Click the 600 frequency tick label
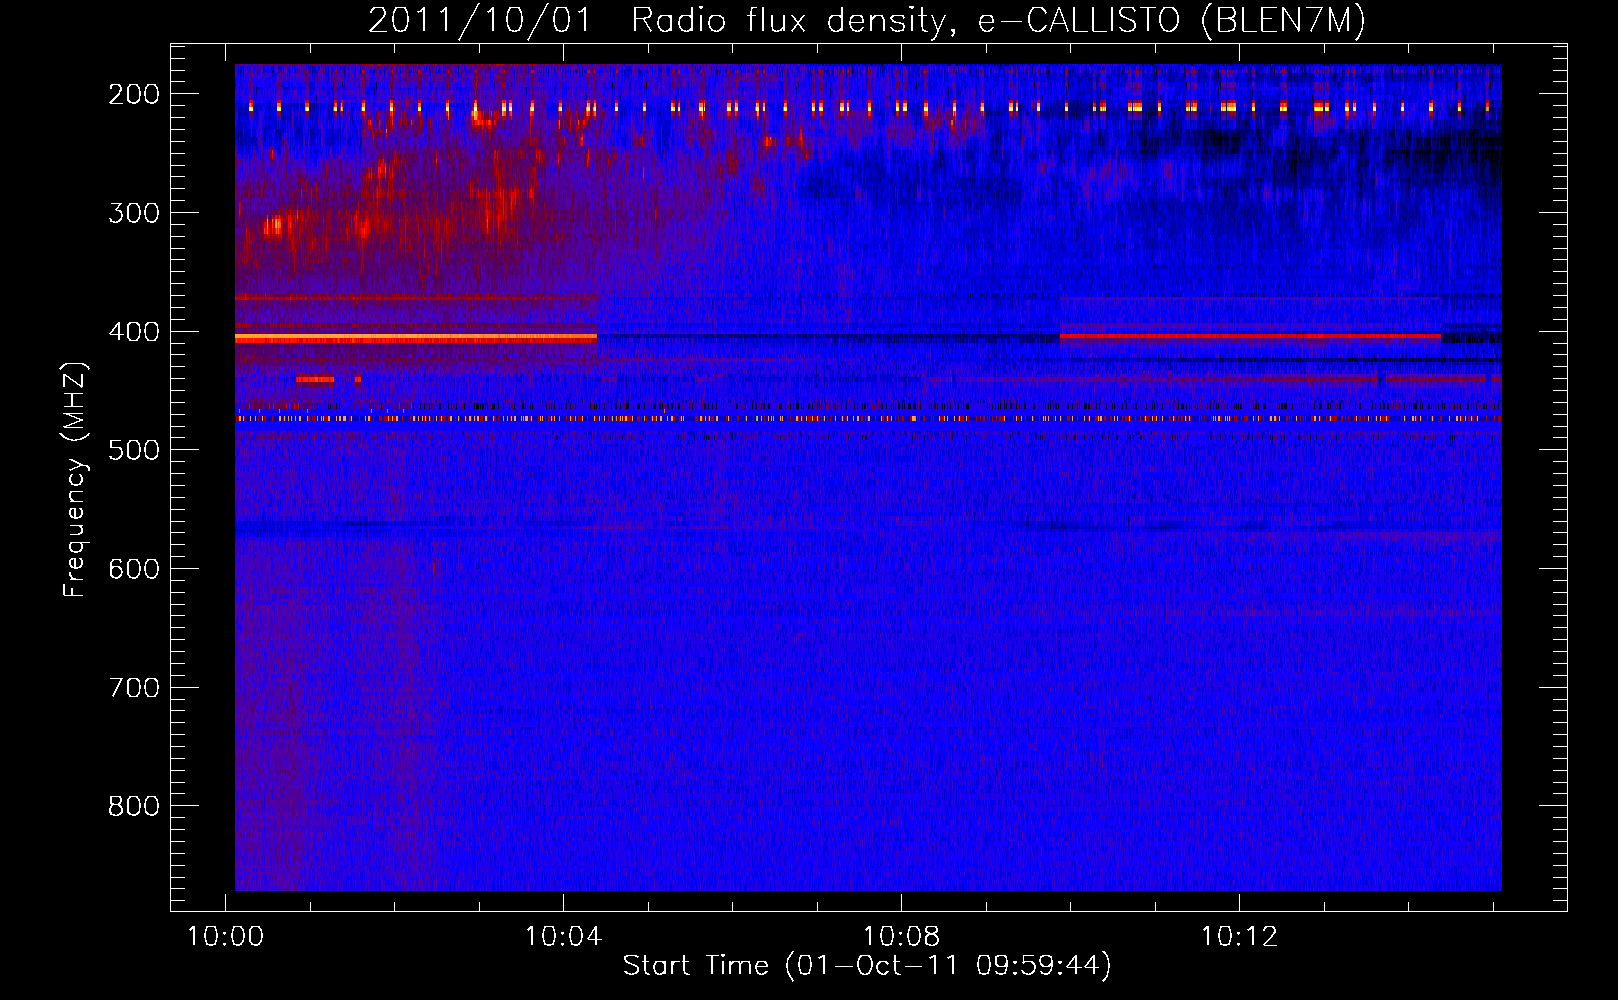 click(x=134, y=569)
